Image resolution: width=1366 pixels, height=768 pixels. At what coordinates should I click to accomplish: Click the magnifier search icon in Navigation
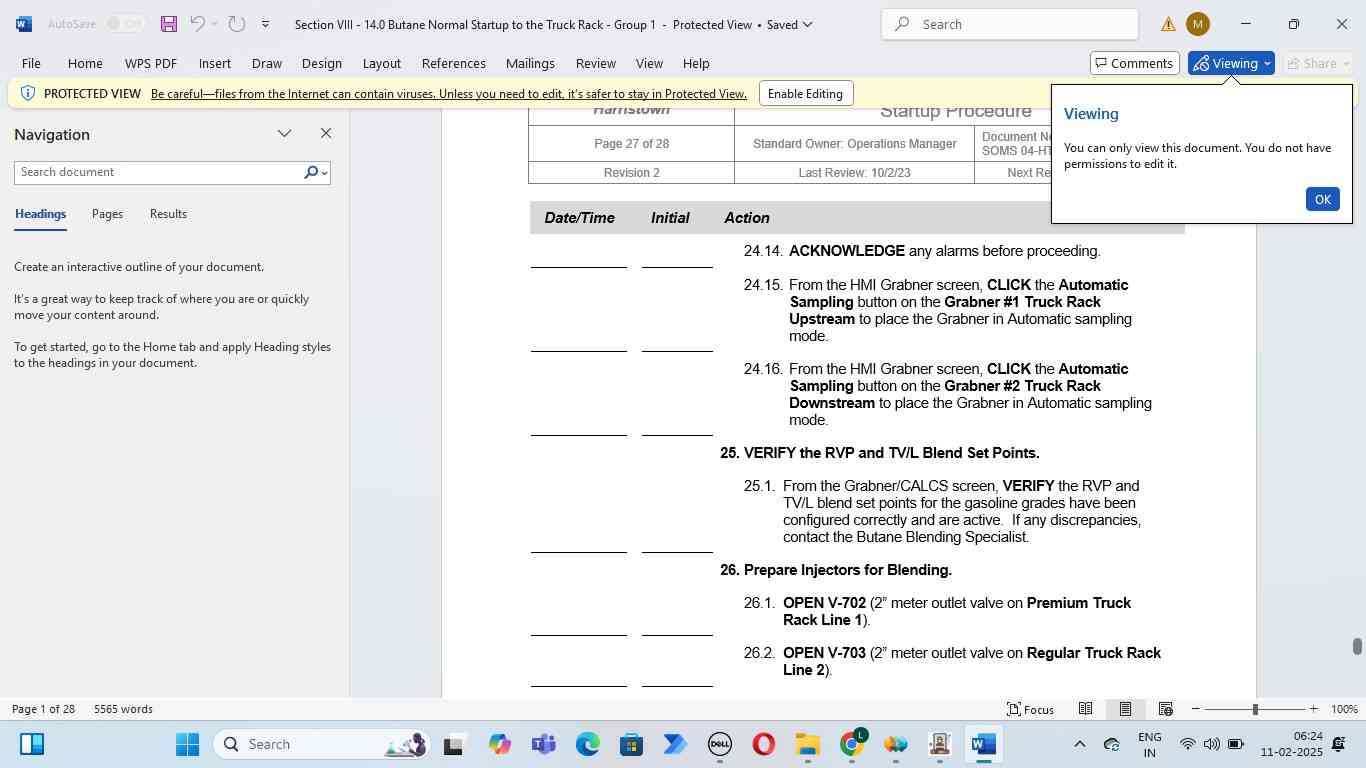click(311, 172)
